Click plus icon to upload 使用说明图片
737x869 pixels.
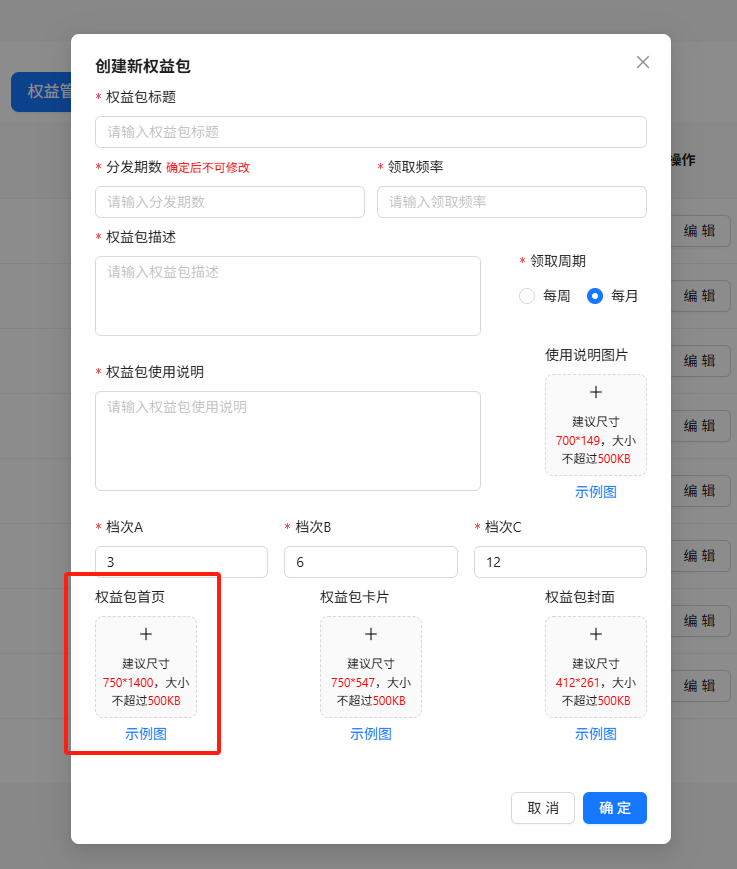[596, 393]
